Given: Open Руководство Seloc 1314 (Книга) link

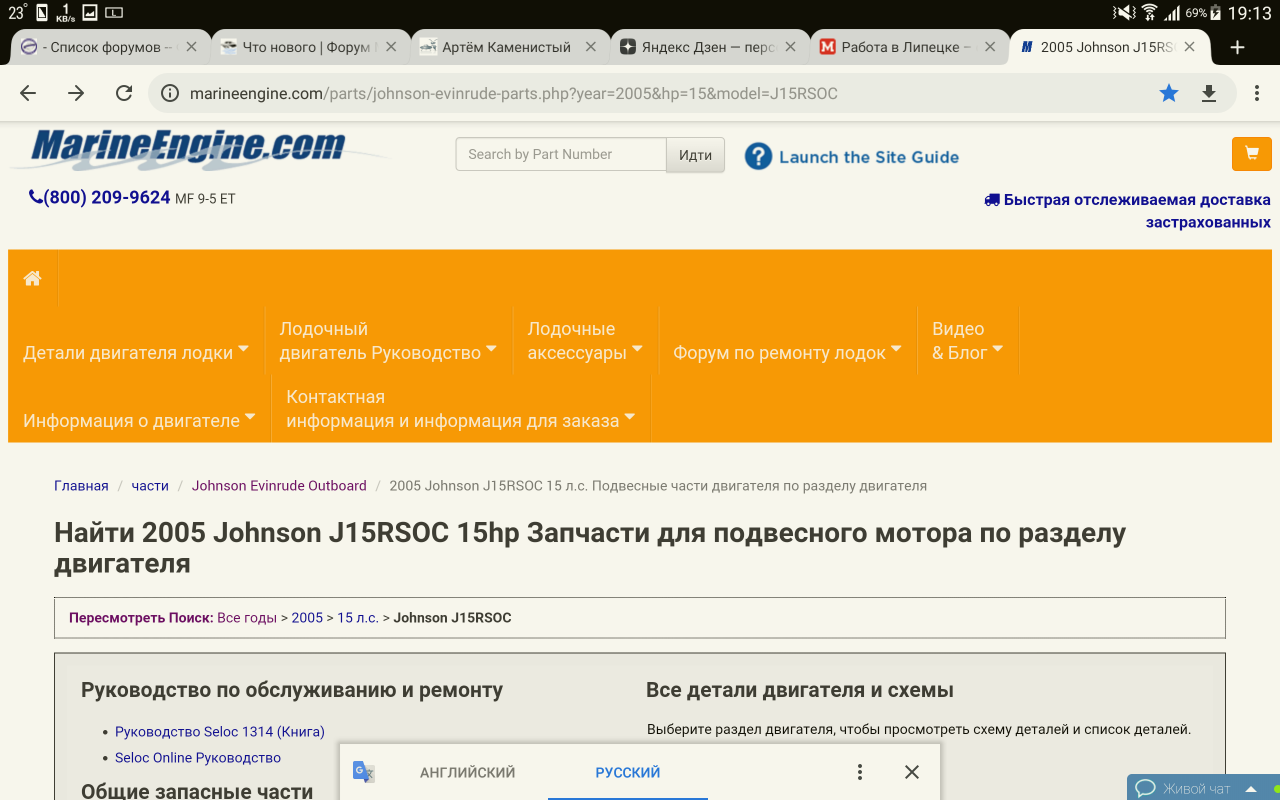Looking at the screenshot, I should pyautogui.click(x=219, y=731).
